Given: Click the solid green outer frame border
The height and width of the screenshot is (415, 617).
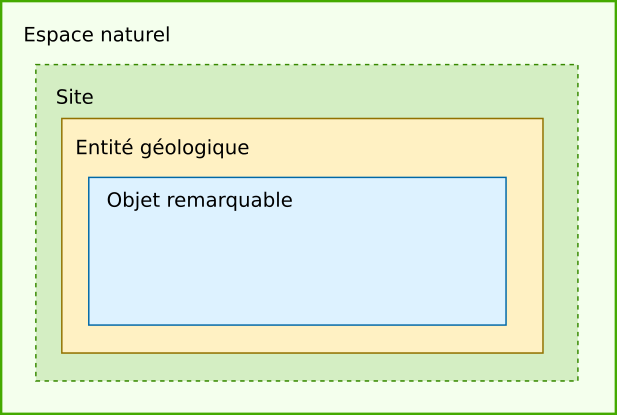Looking at the screenshot, I should point(308,1).
